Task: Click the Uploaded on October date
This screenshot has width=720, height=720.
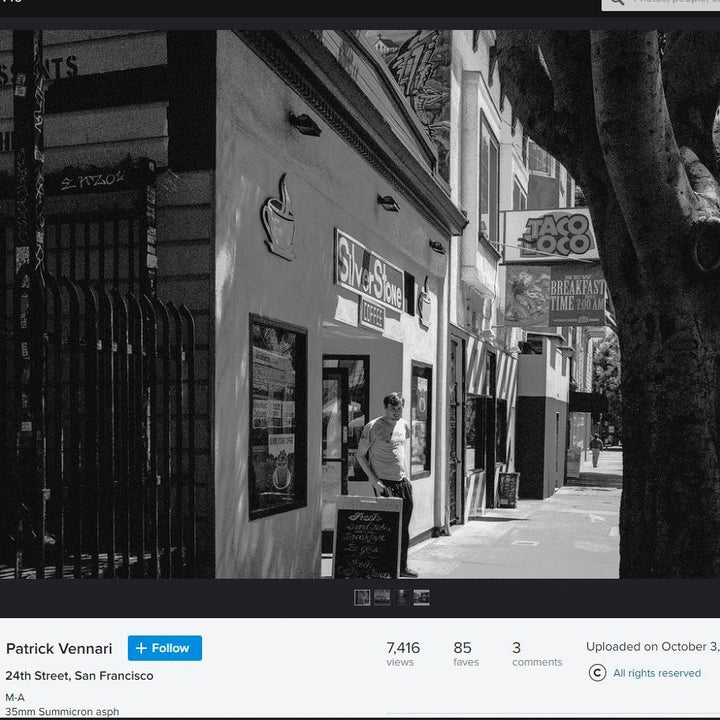Action: click(x=652, y=647)
